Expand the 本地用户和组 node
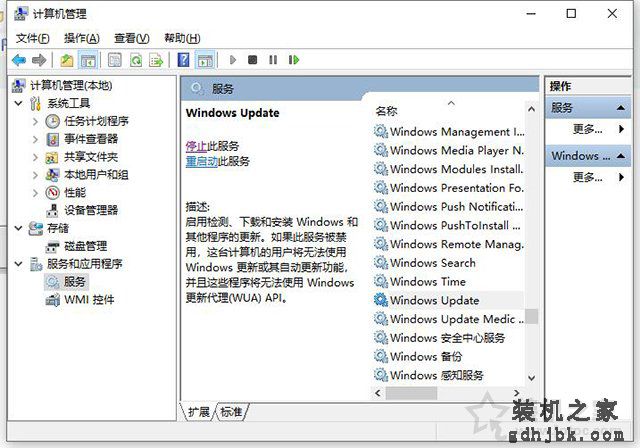This screenshot has width=640, height=448. click(x=36, y=175)
